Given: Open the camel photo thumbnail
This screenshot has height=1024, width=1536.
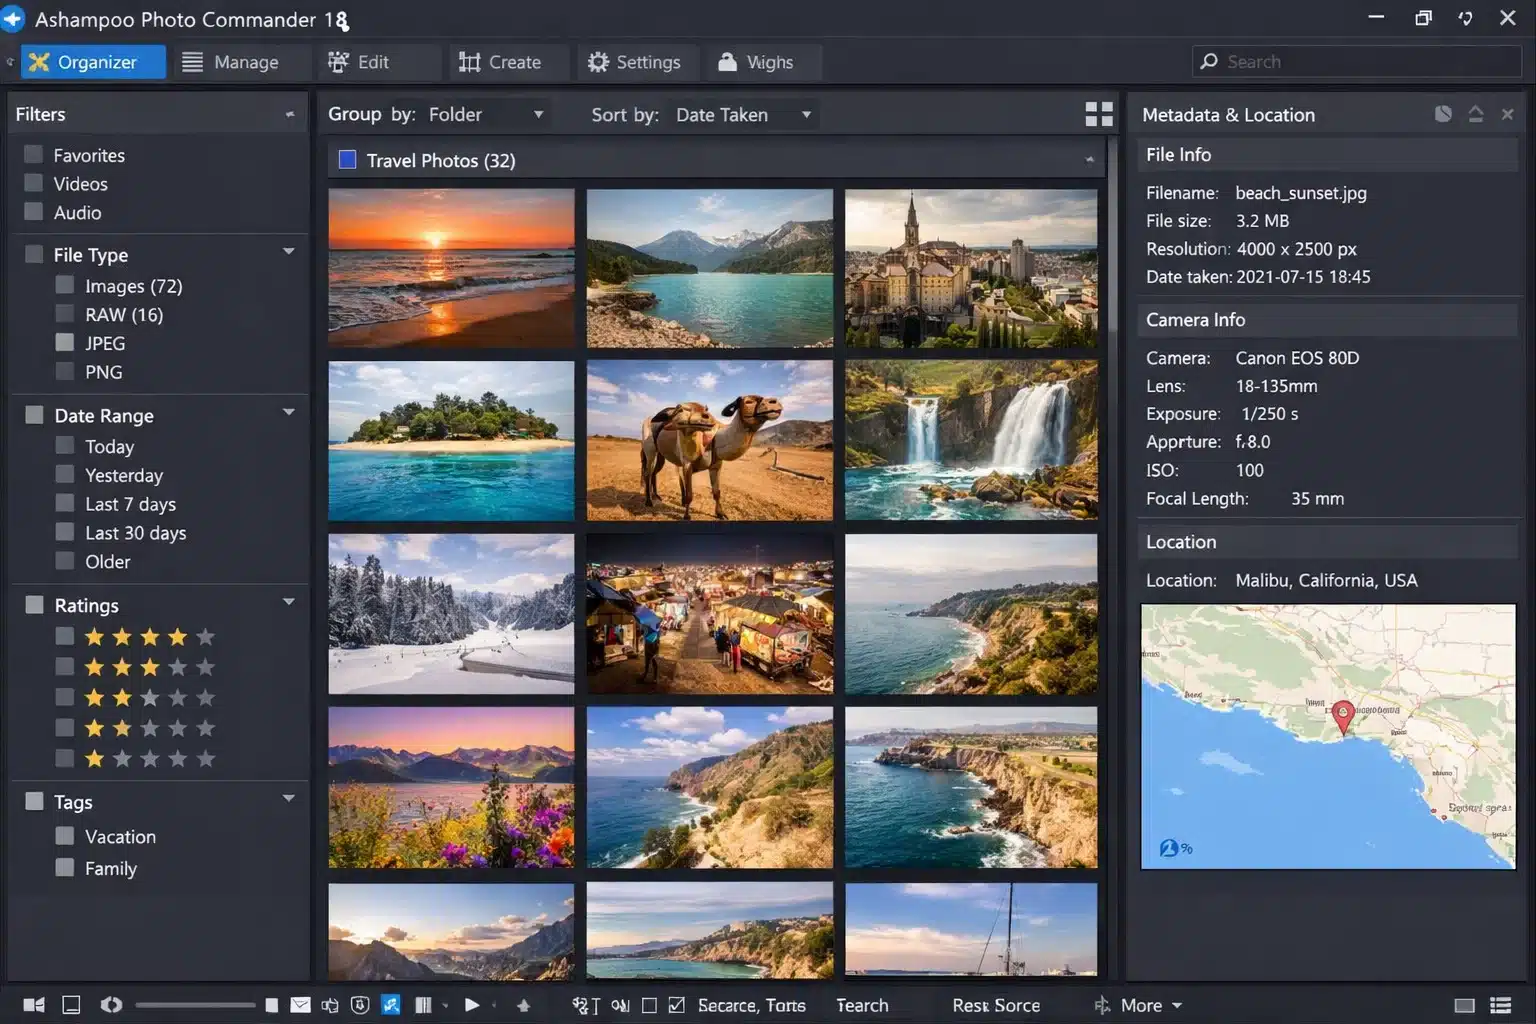Looking at the screenshot, I should tap(709, 440).
